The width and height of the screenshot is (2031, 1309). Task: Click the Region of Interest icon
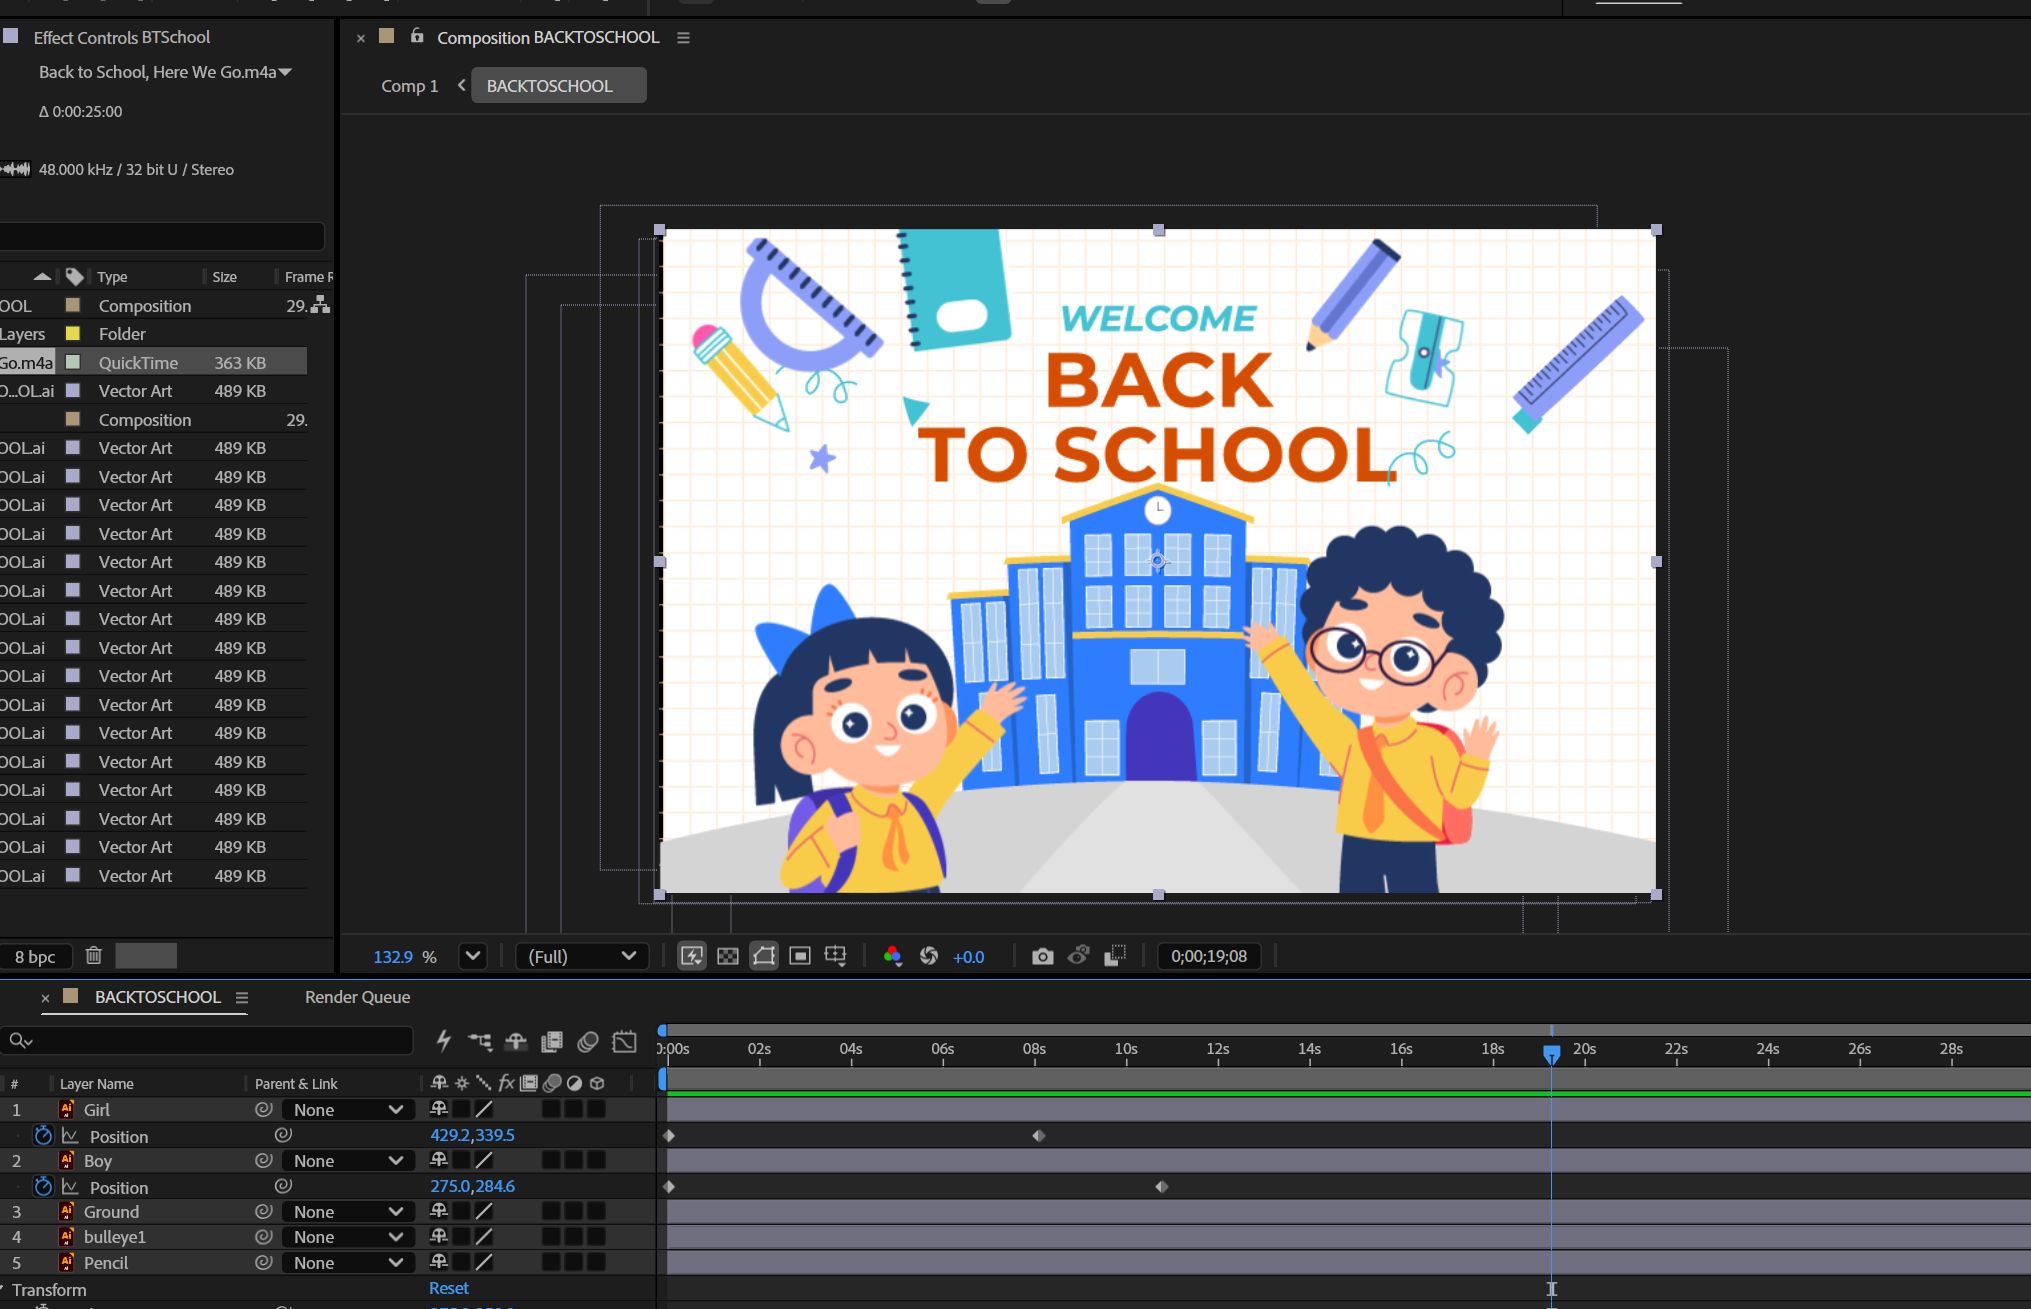point(799,956)
